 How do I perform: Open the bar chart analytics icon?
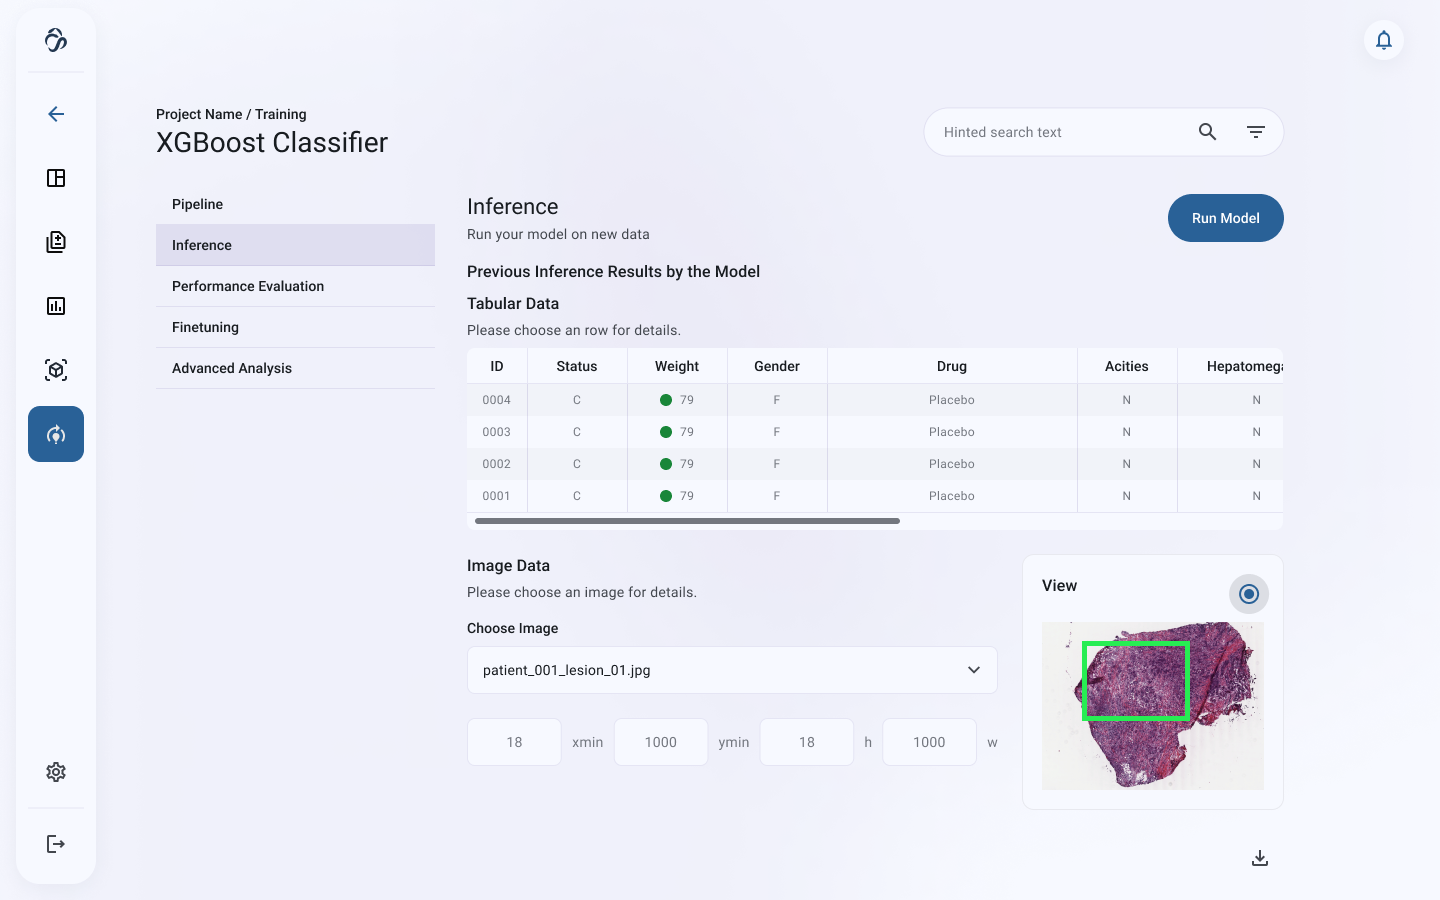pyautogui.click(x=56, y=306)
